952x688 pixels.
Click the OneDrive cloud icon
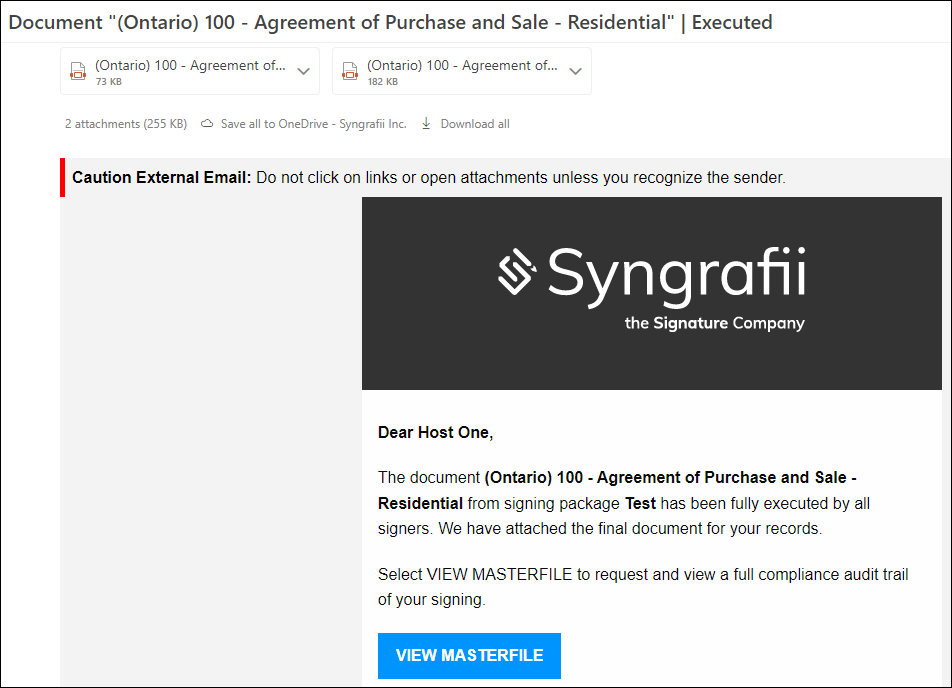tap(206, 123)
